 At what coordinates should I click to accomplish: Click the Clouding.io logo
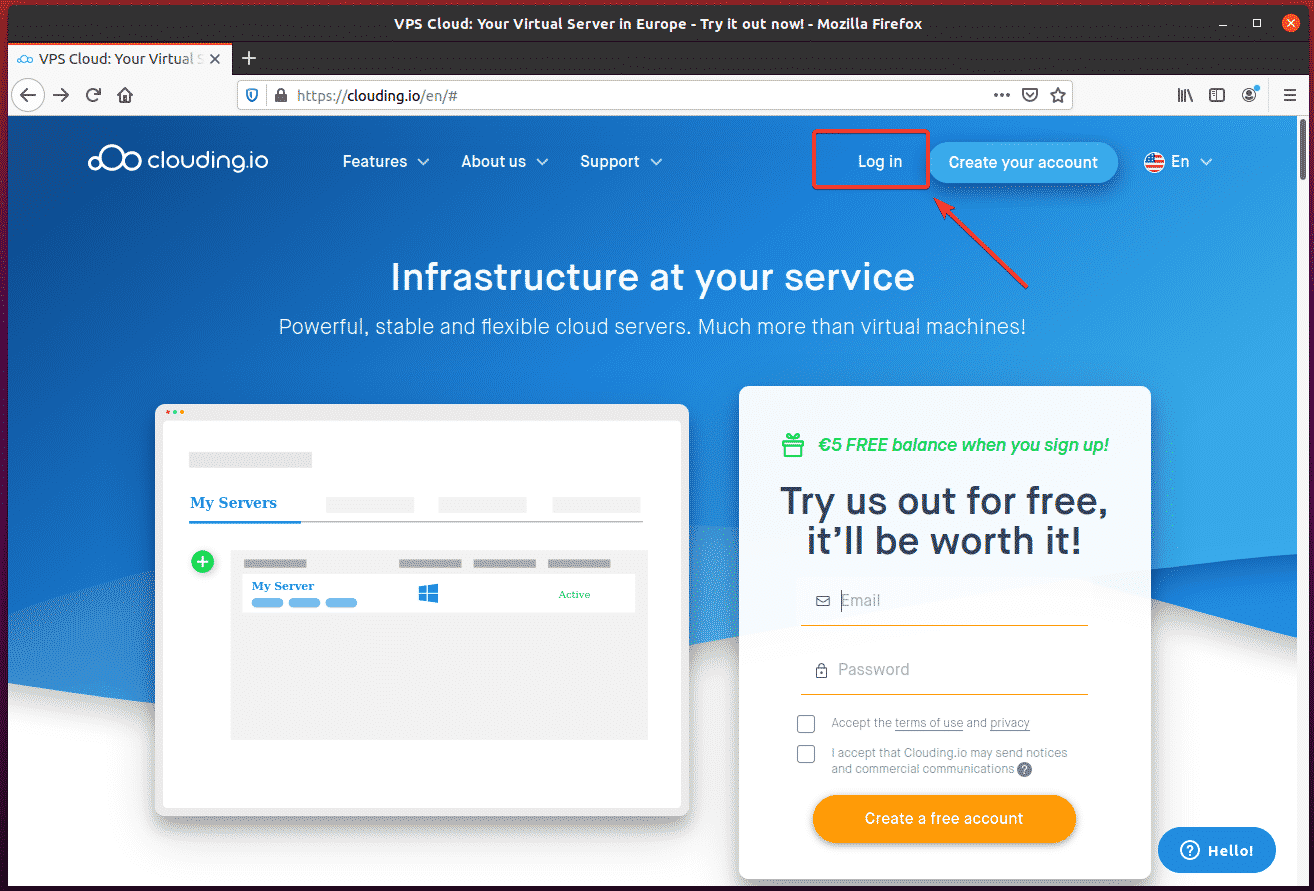(178, 160)
